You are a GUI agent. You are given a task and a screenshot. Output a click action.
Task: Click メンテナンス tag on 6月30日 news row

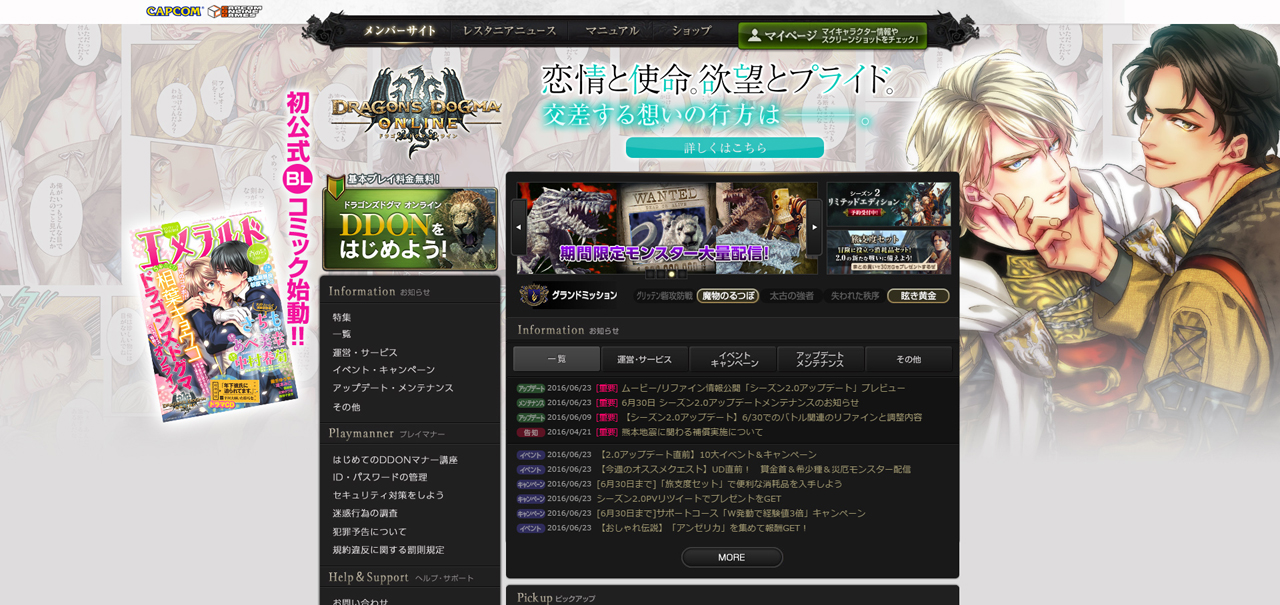tap(531, 403)
